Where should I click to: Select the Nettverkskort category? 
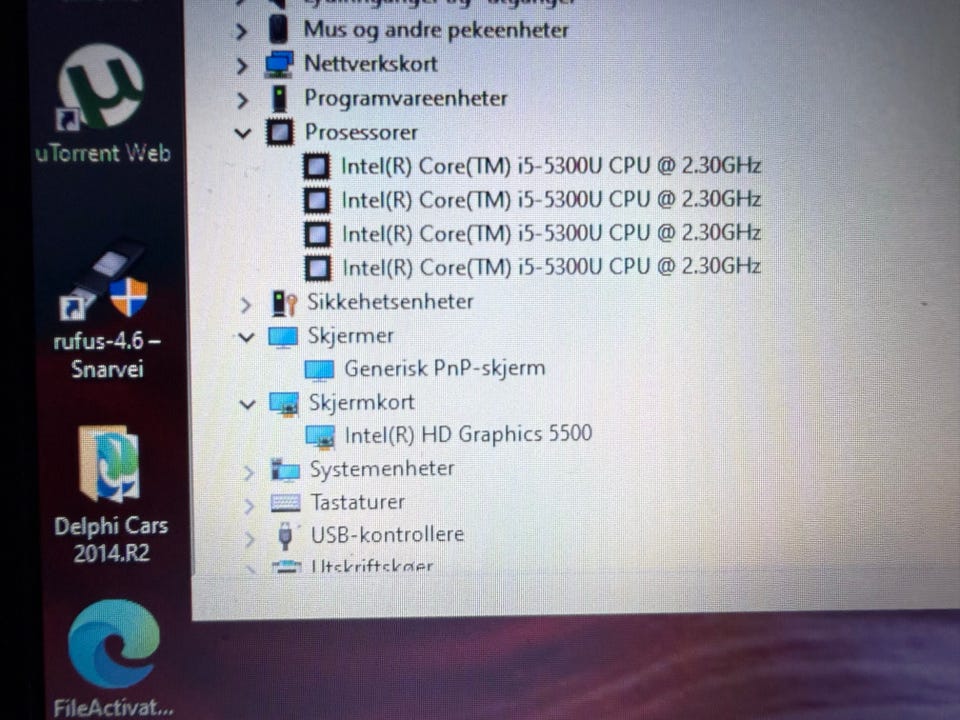(x=370, y=64)
